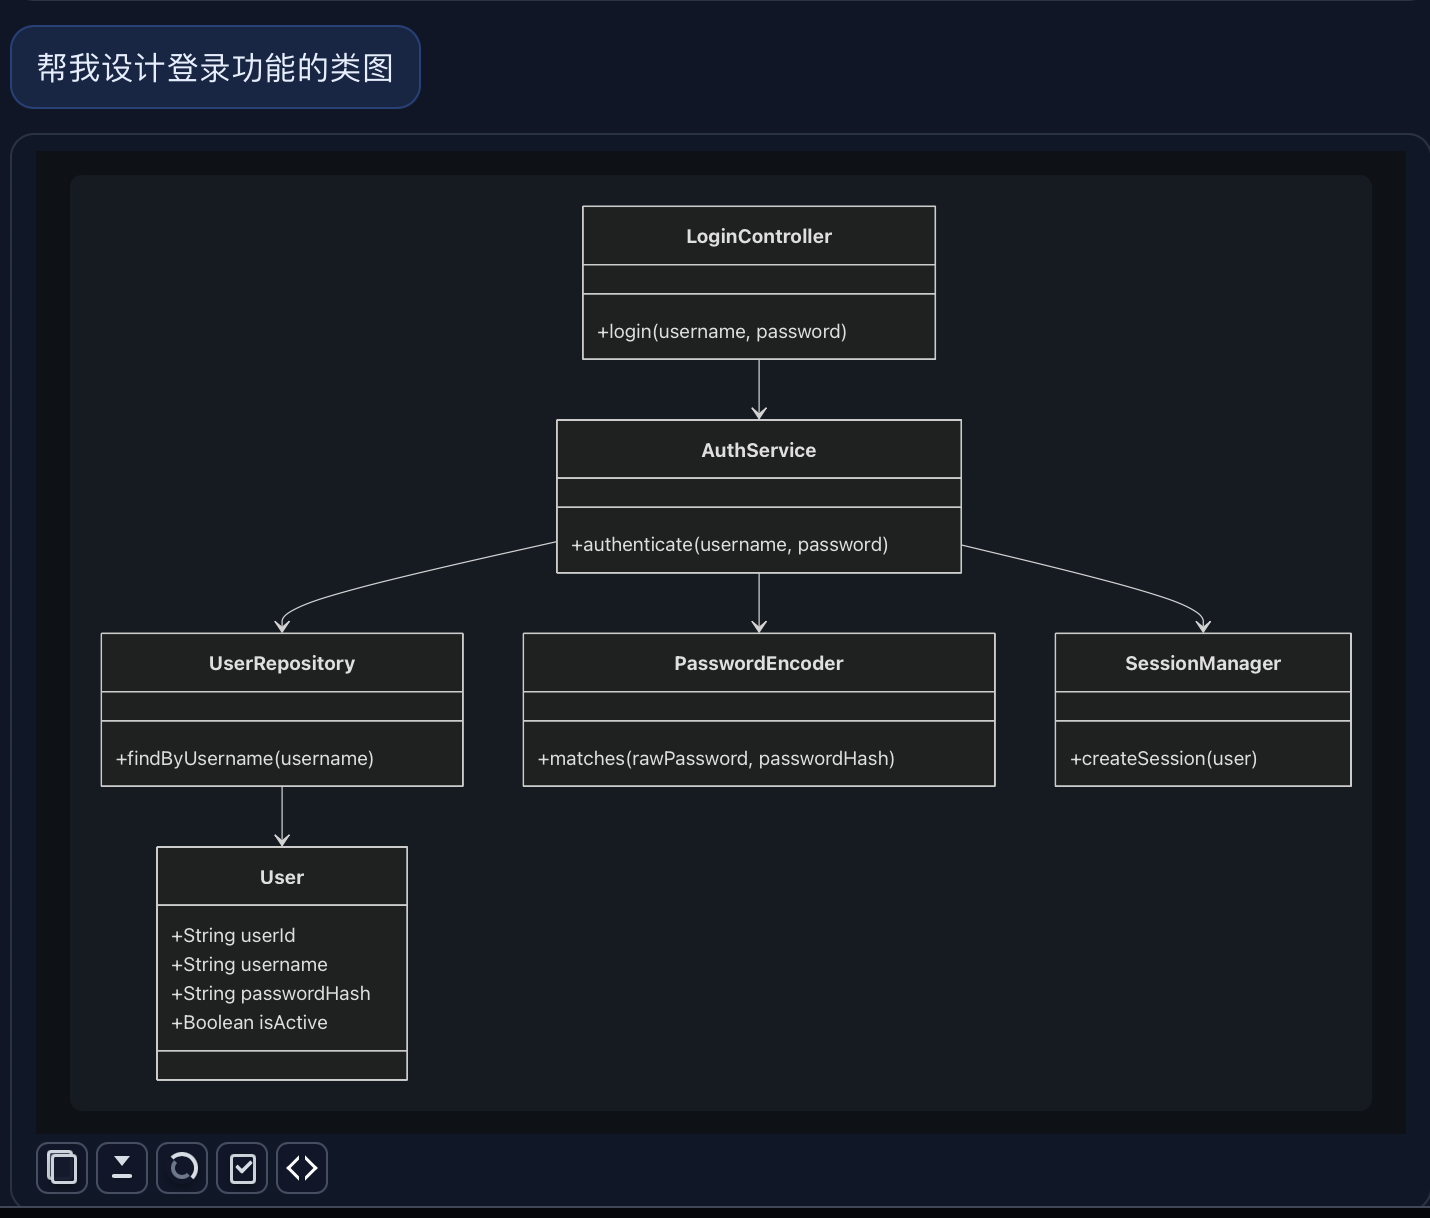Click the passwordHash attribute in User
The image size is (1430, 1218).
click(x=271, y=993)
